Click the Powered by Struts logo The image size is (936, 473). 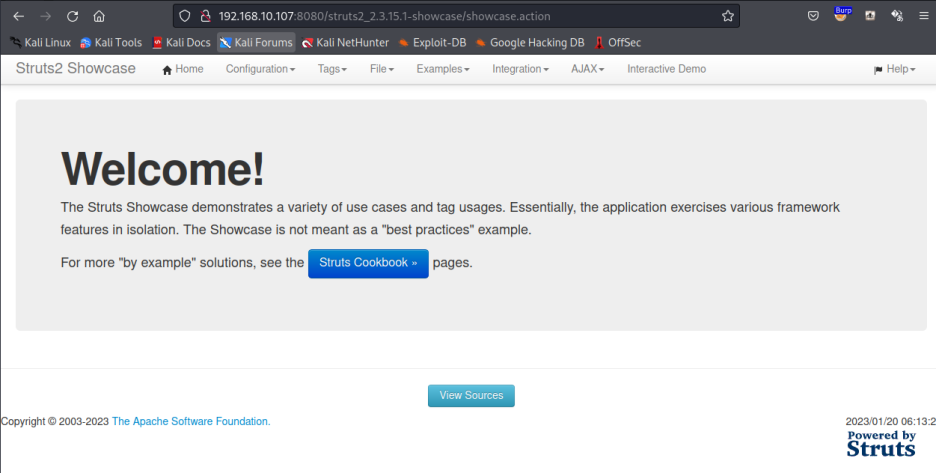tap(881, 444)
